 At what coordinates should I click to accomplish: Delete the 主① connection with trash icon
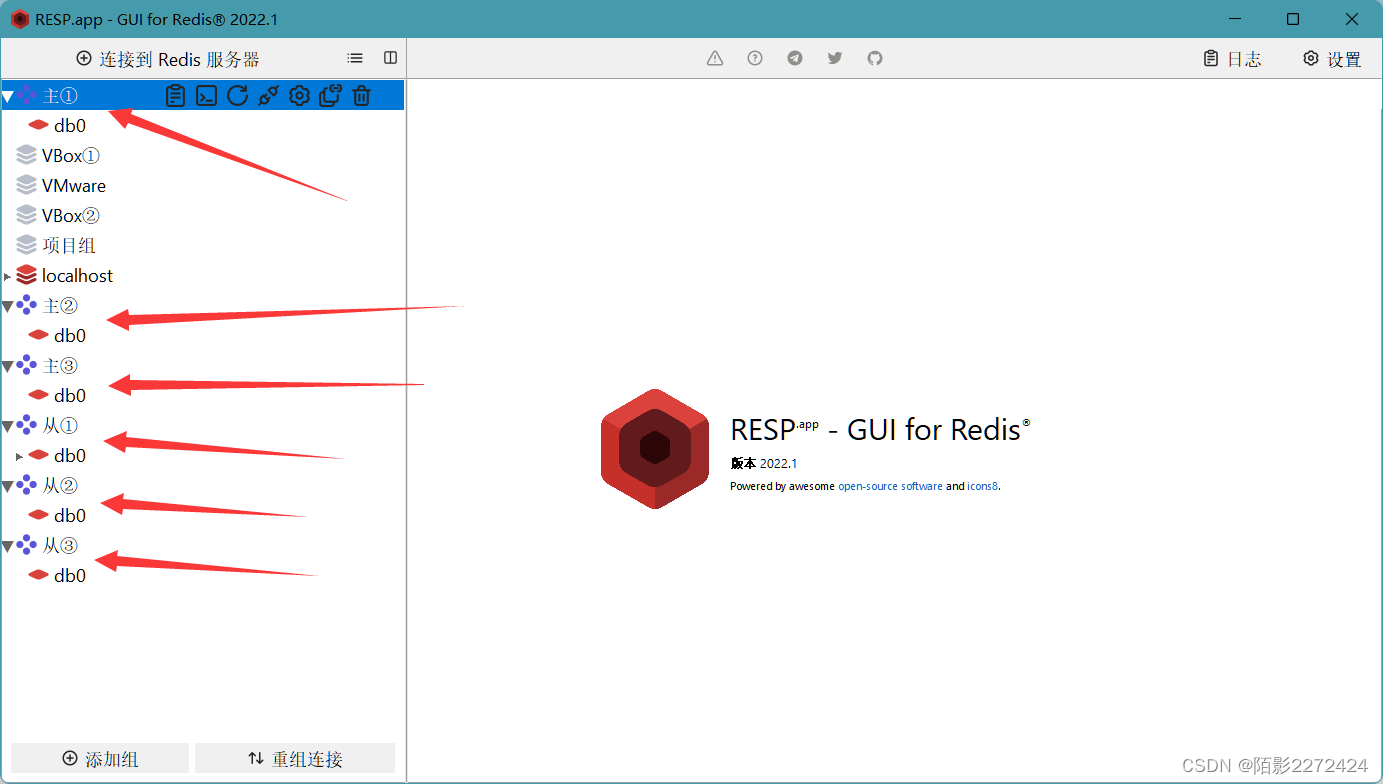[x=362, y=96]
